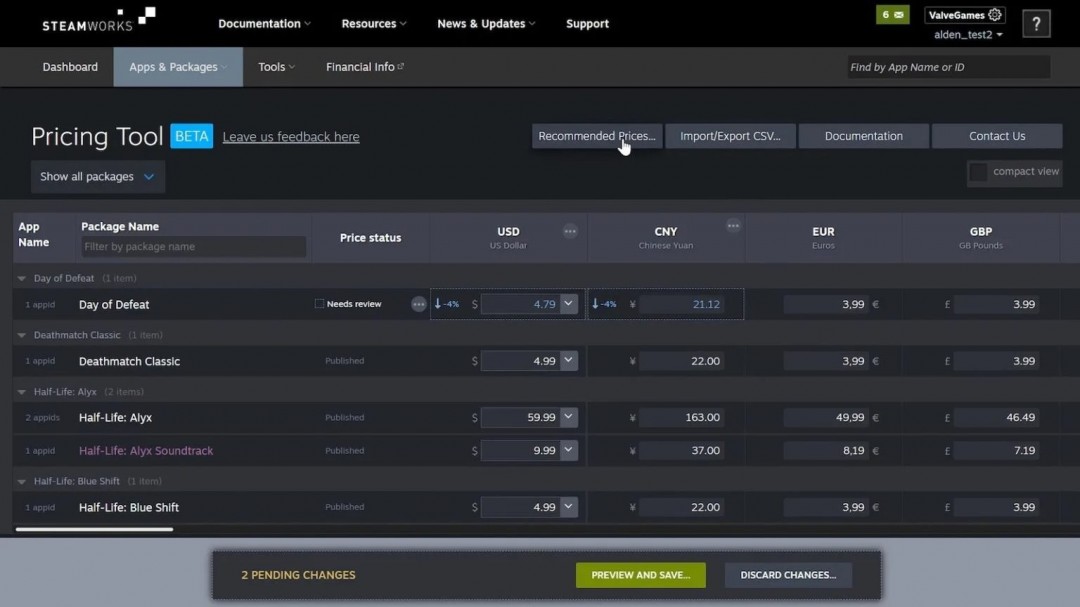Viewport: 1080px width, 607px height.
Task: Click the Filter by package name field
Action: point(193,246)
